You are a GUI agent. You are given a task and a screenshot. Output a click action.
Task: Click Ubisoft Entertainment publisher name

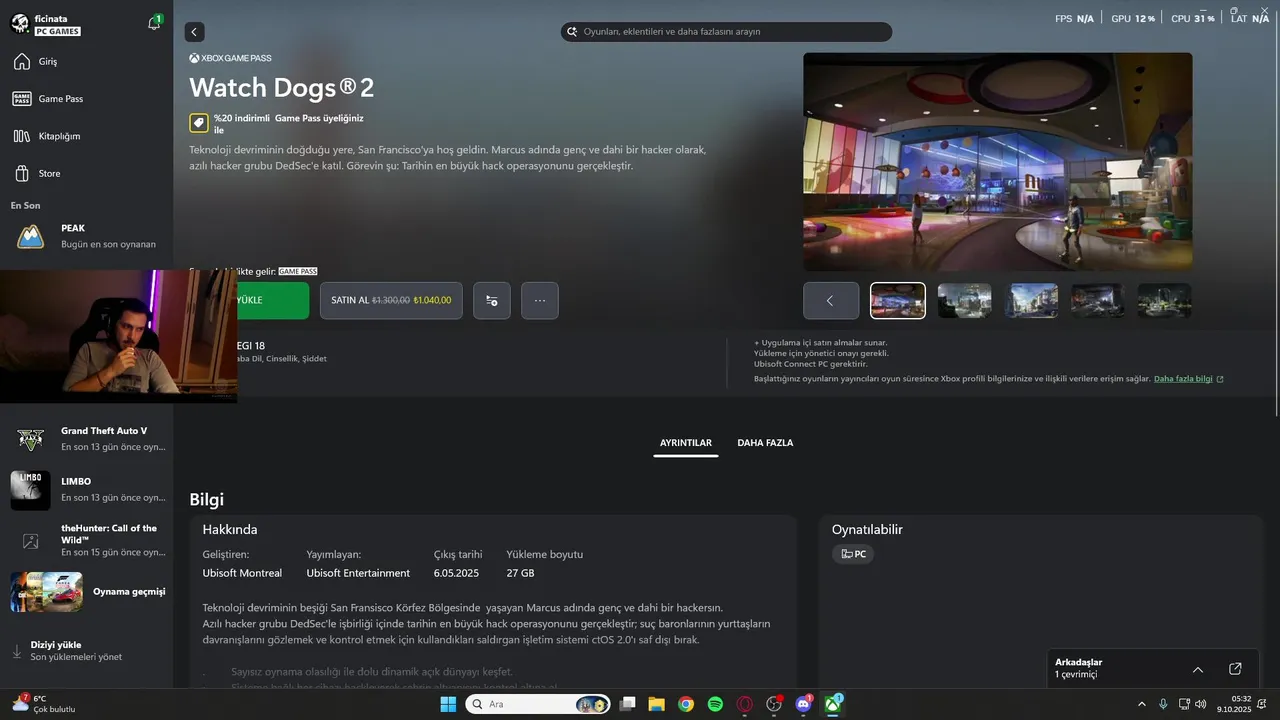pyautogui.click(x=358, y=573)
